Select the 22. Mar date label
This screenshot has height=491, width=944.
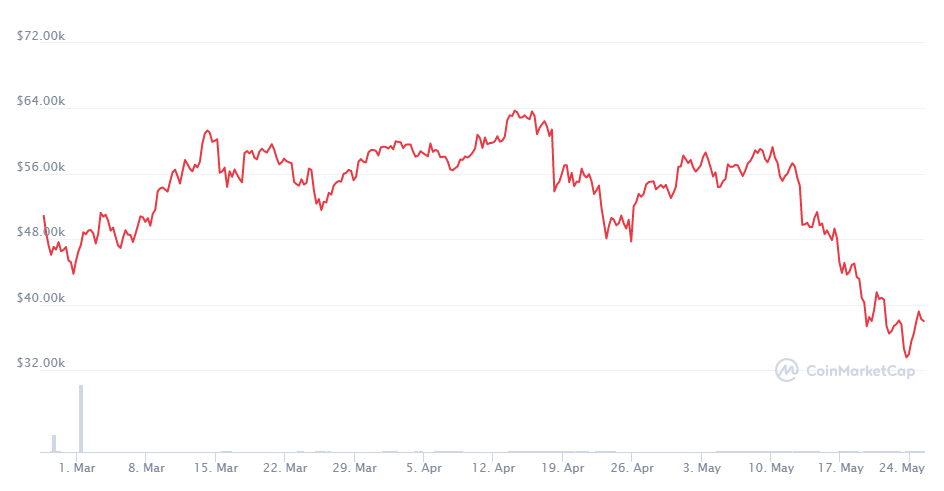286,467
